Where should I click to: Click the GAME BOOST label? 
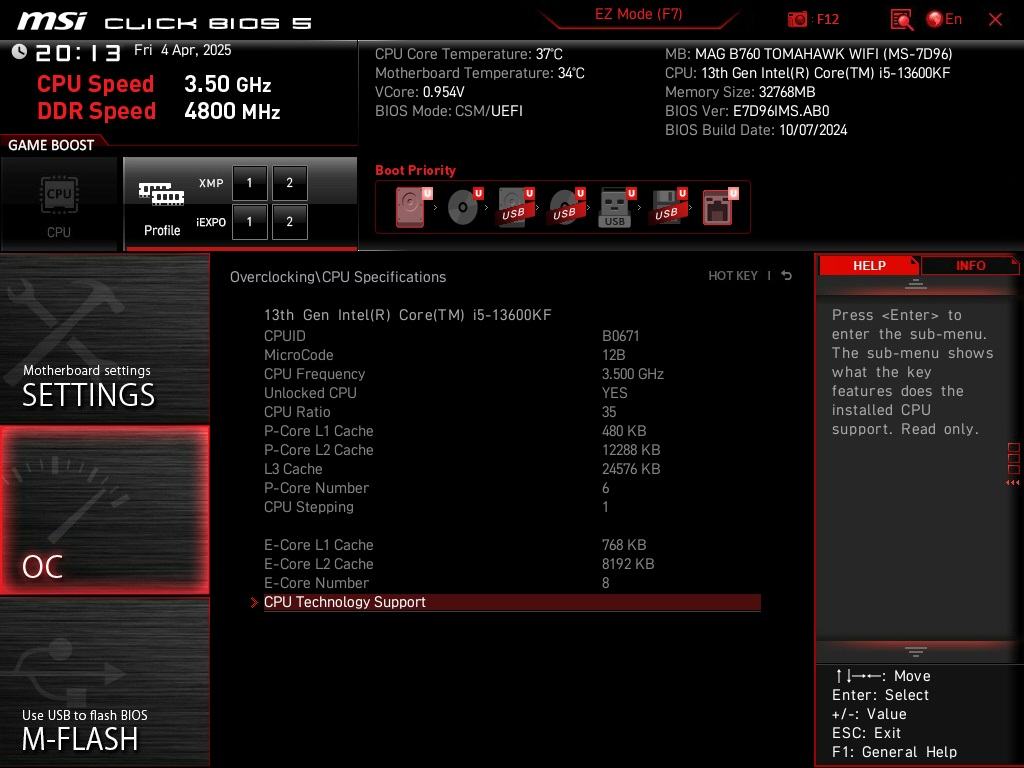point(51,145)
